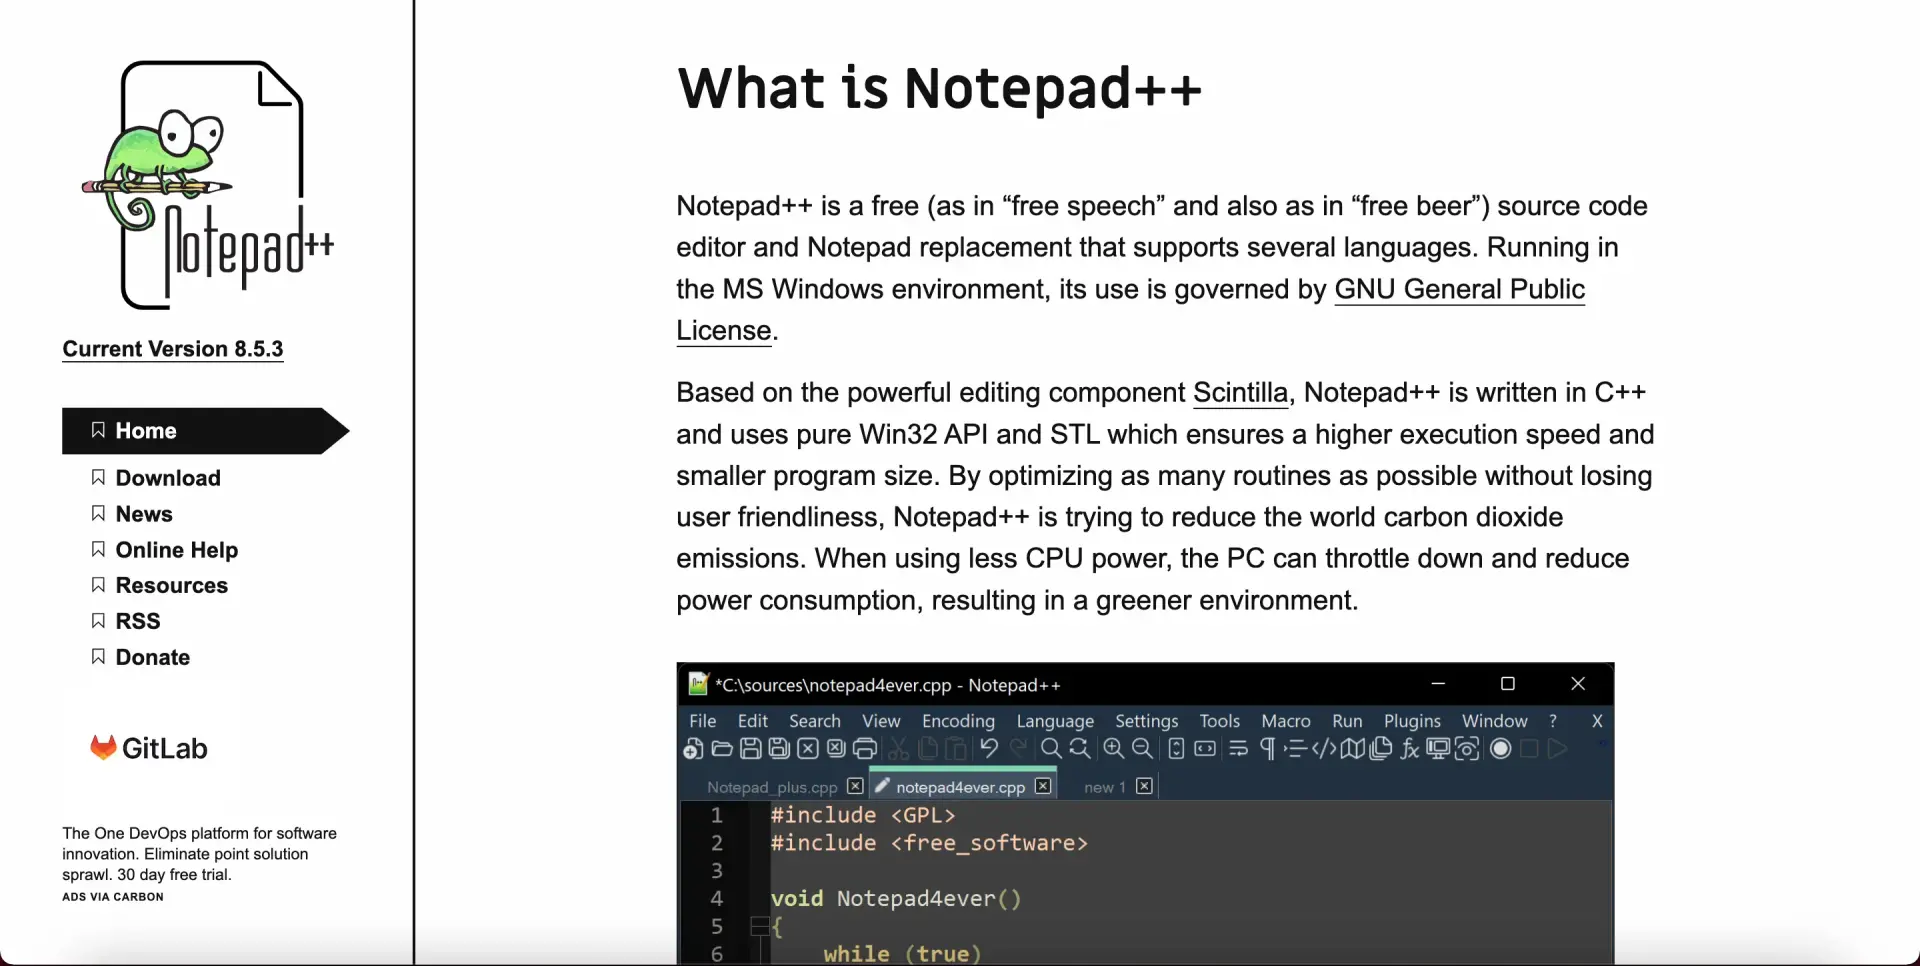Open the Resources sidebar link

click(x=172, y=585)
